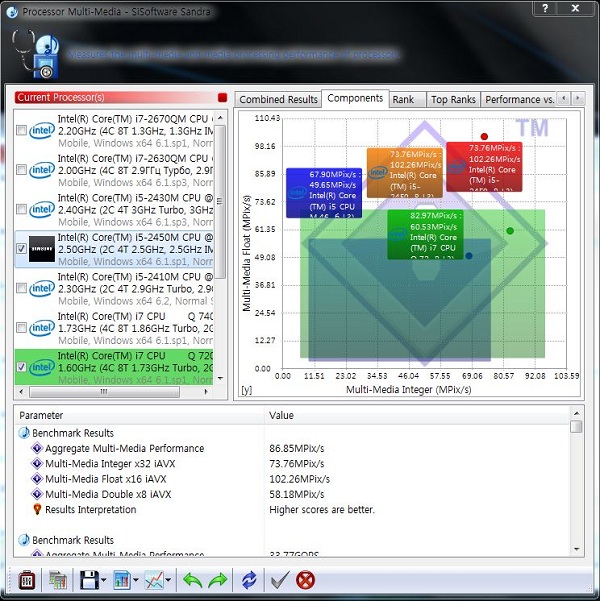Click the Sandra title bar app icon
Viewport: 600px width, 601px height.
12,12
